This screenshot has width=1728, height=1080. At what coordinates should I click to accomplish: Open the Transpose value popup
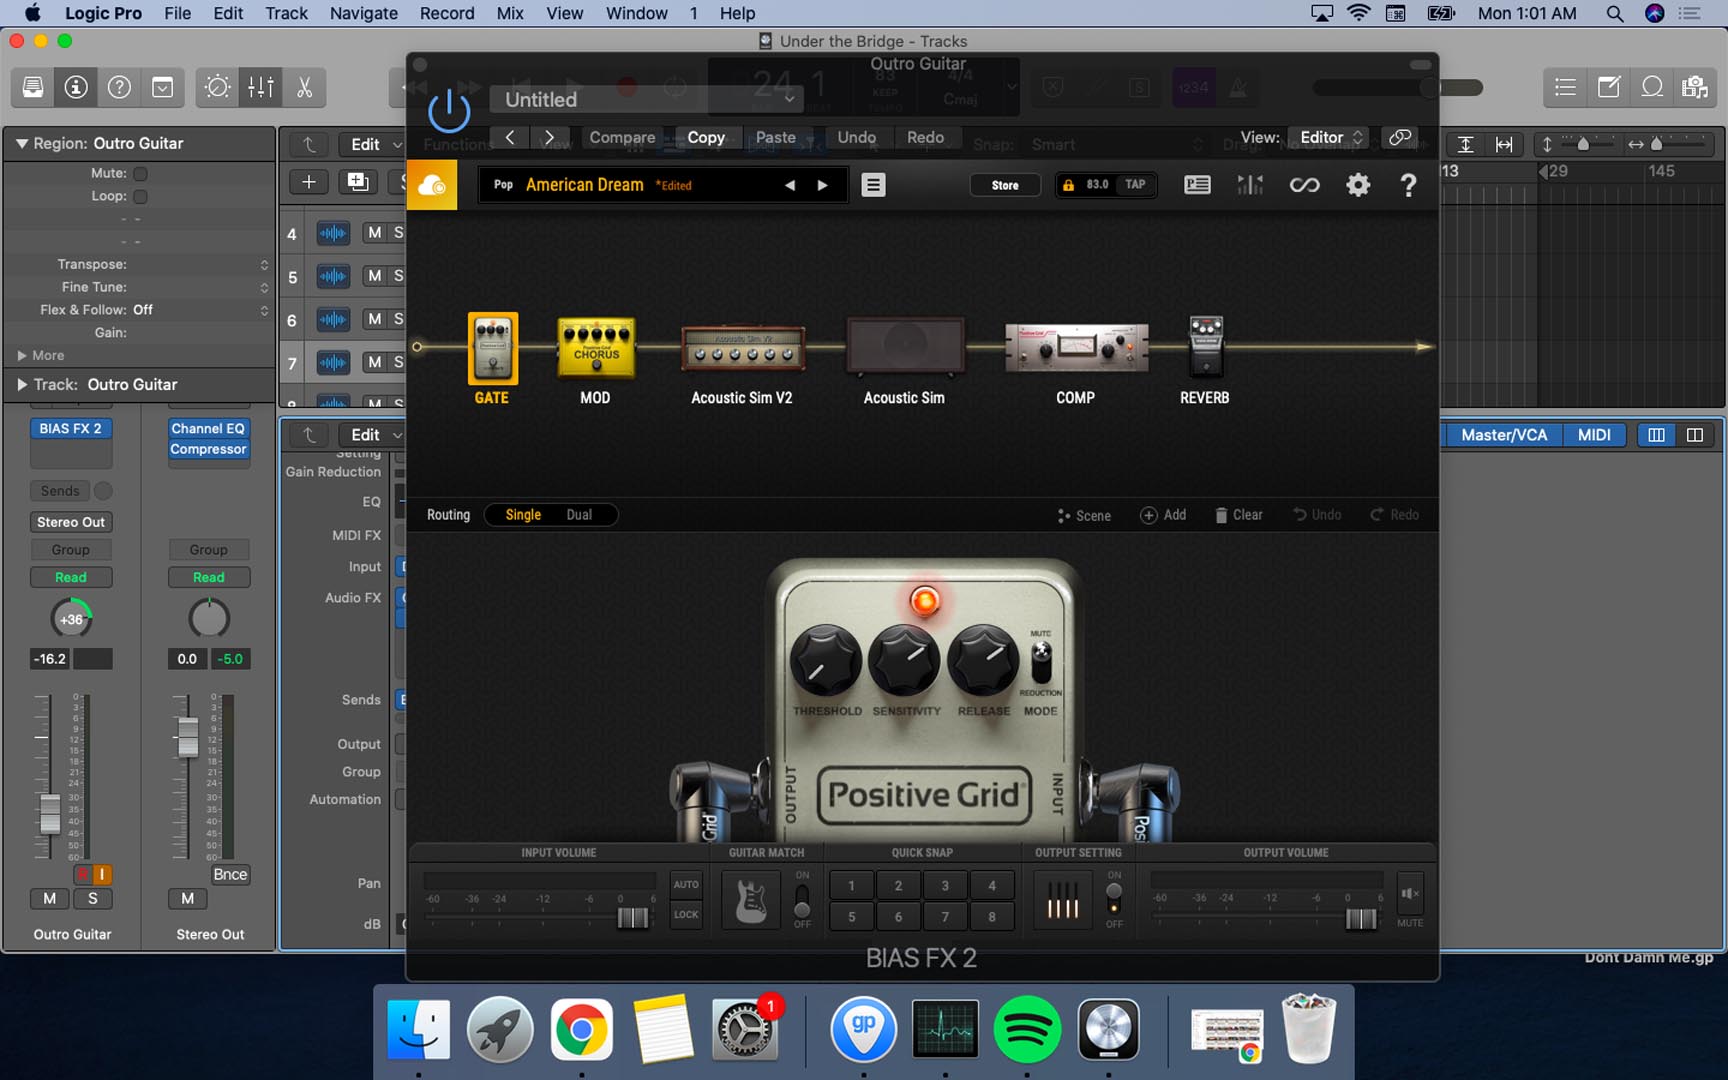point(264,264)
